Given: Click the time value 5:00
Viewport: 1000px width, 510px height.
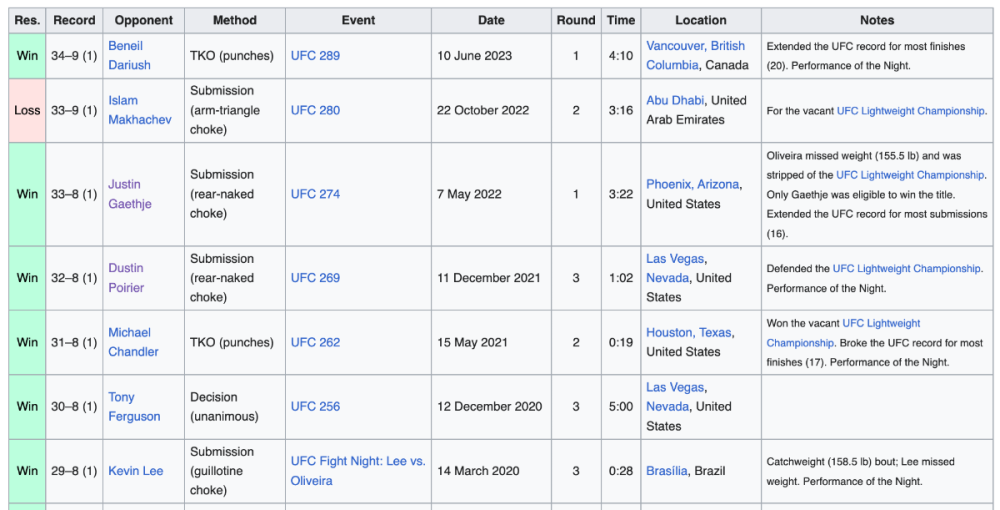Looking at the screenshot, I should (621, 407).
